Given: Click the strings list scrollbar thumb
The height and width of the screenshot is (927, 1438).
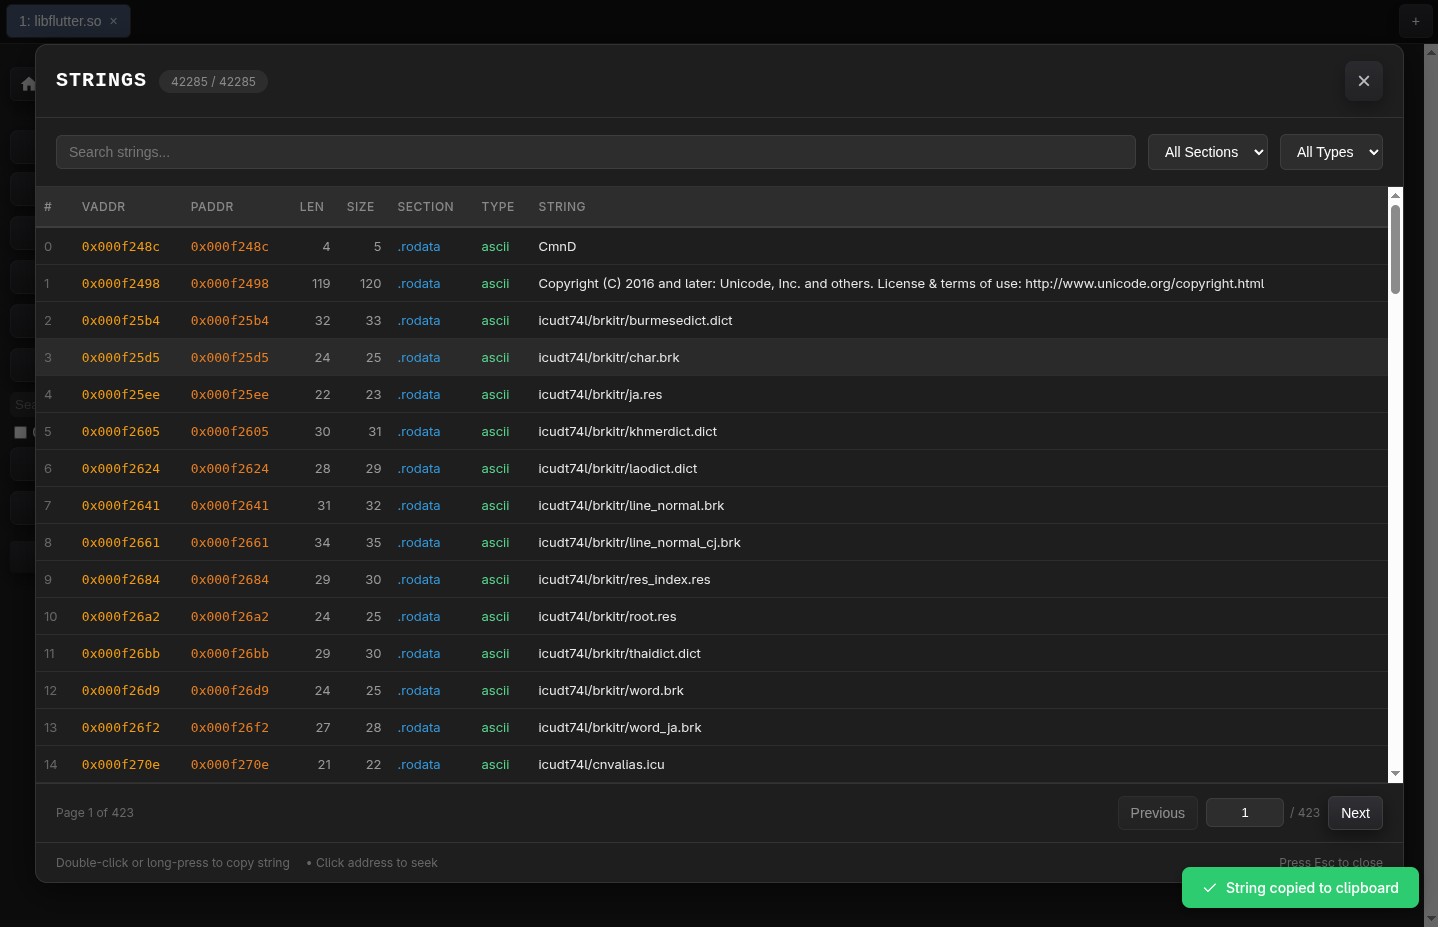Looking at the screenshot, I should click(1395, 250).
